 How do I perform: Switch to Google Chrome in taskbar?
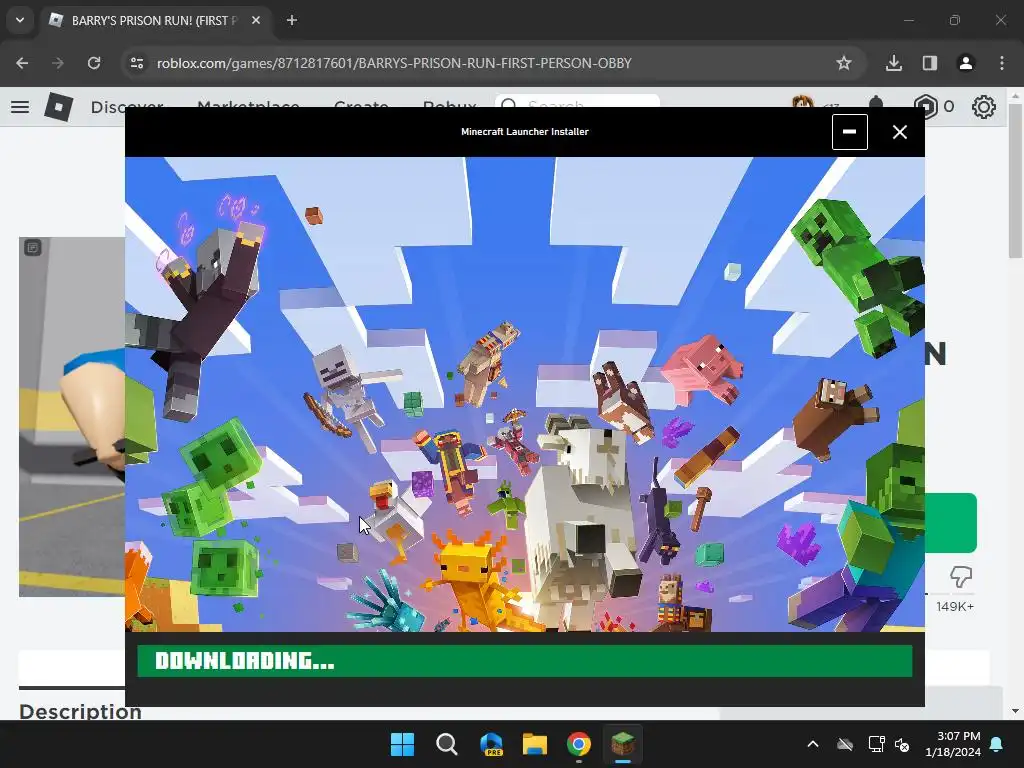(x=579, y=744)
